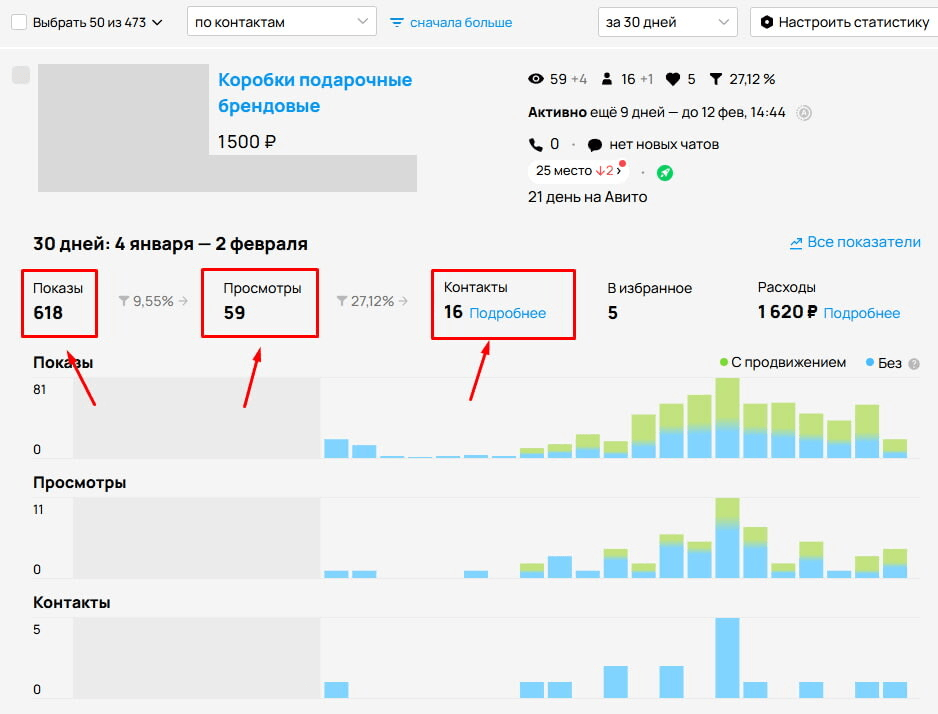The image size is (938, 714).
Task: Click the 'В избранное' metric value 5
Action: (x=613, y=313)
